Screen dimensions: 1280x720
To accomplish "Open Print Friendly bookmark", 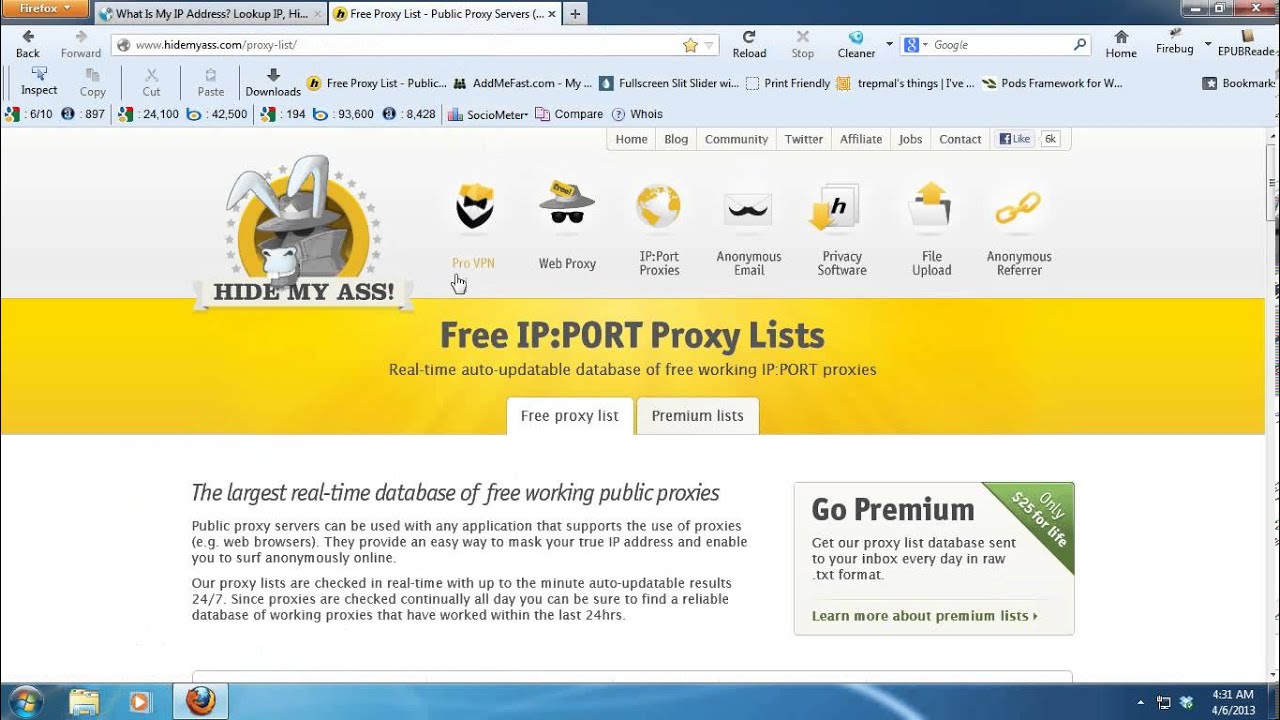I will [x=788, y=83].
